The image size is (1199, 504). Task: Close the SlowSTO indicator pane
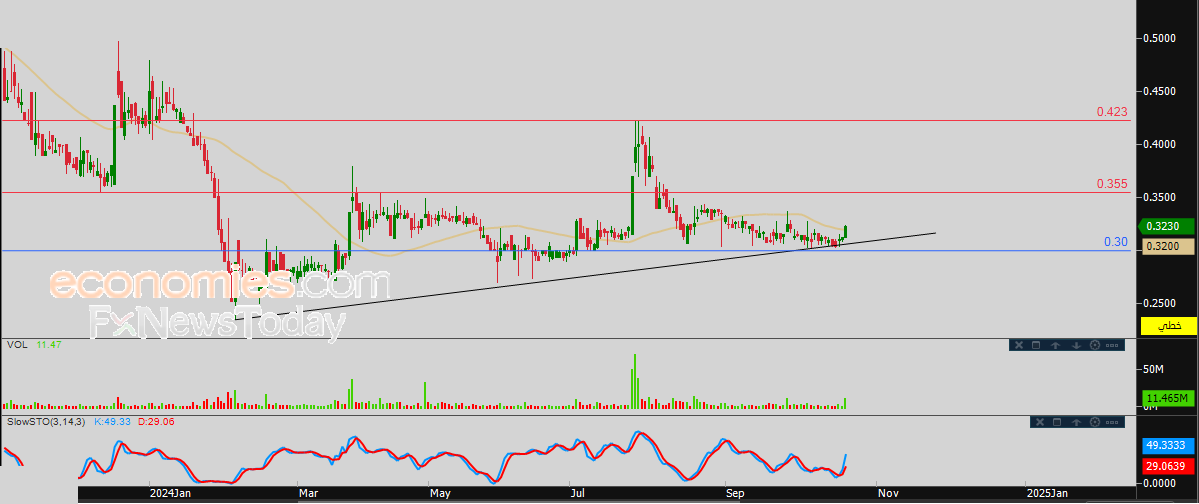1038,421
